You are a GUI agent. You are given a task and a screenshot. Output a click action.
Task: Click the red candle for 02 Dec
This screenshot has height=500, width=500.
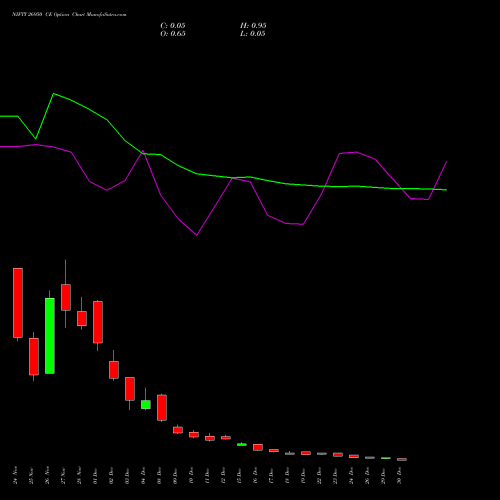pyautogui.click(x=114, y=370)
